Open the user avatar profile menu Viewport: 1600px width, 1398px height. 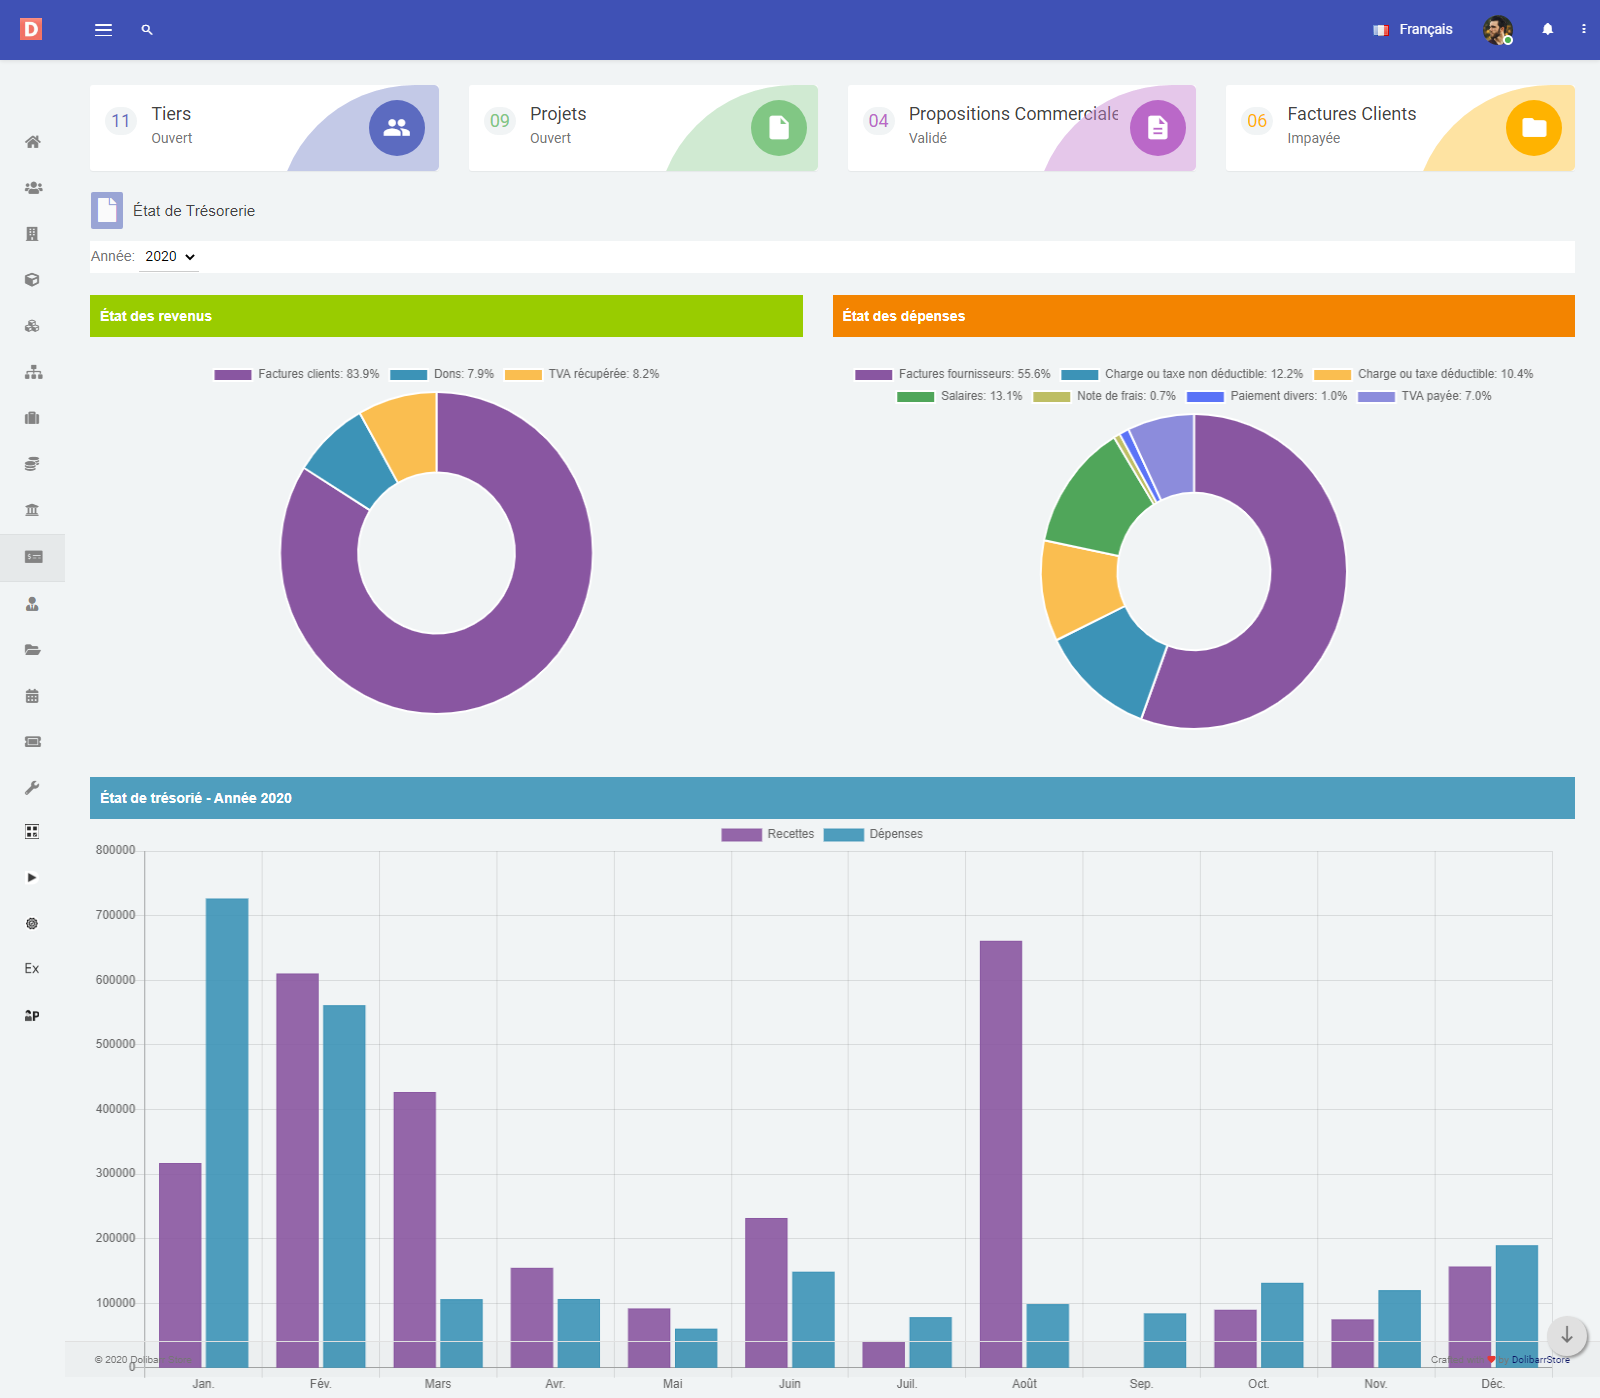pos(1497,30)
